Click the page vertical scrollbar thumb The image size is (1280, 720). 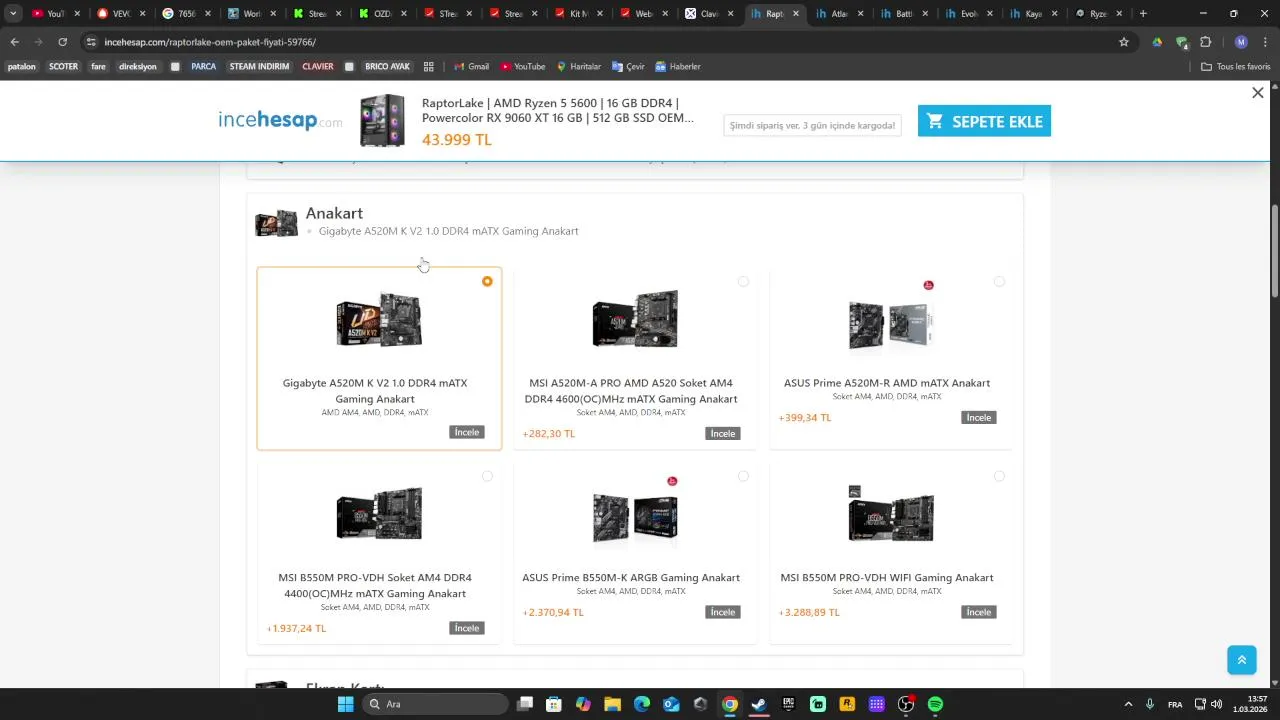click(1275, 251)
